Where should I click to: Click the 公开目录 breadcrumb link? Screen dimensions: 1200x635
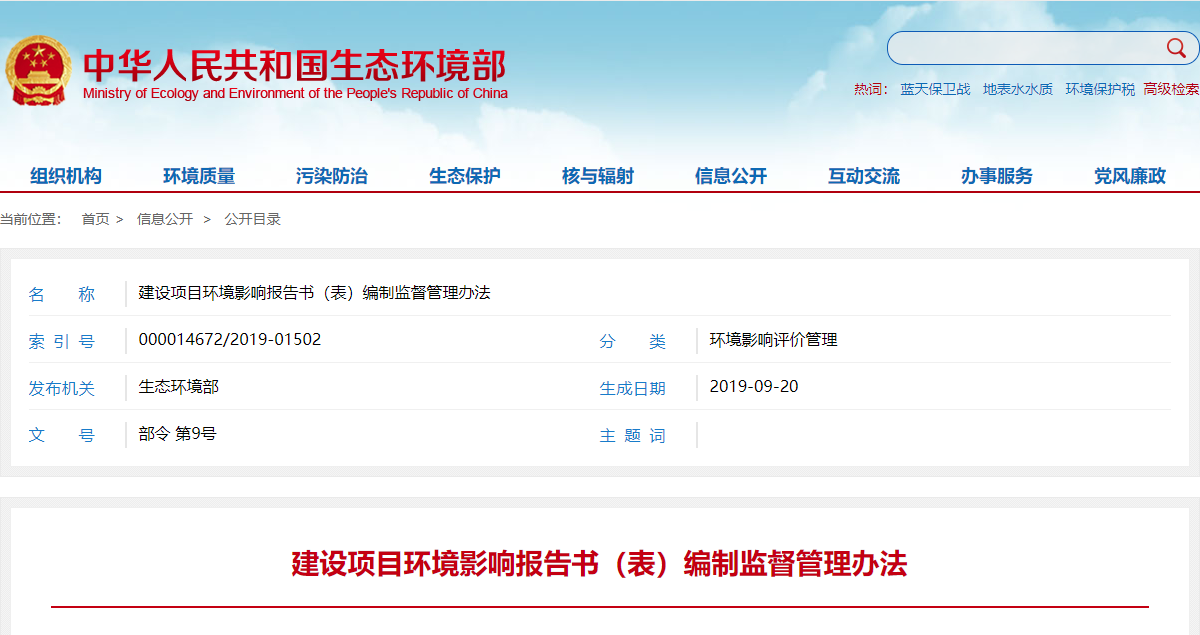pyautogui.click(x=252, y=219)
